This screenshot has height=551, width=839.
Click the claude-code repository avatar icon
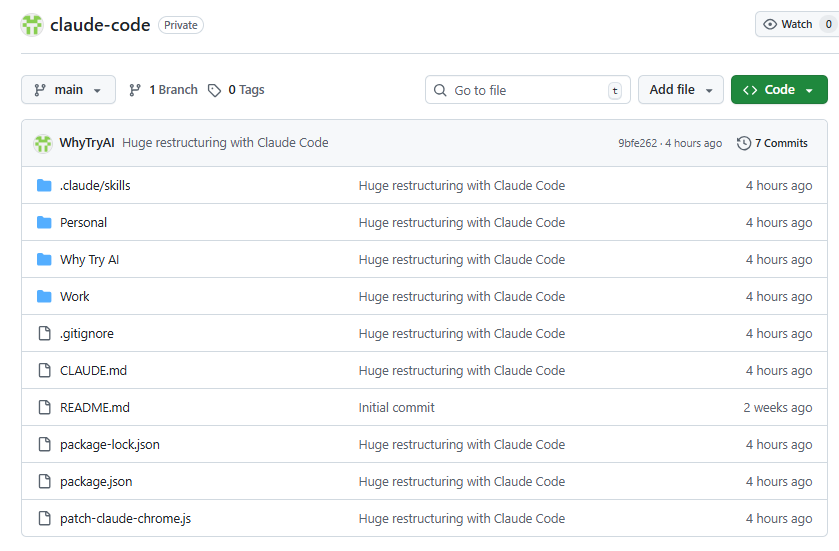[x=32, y=25]
